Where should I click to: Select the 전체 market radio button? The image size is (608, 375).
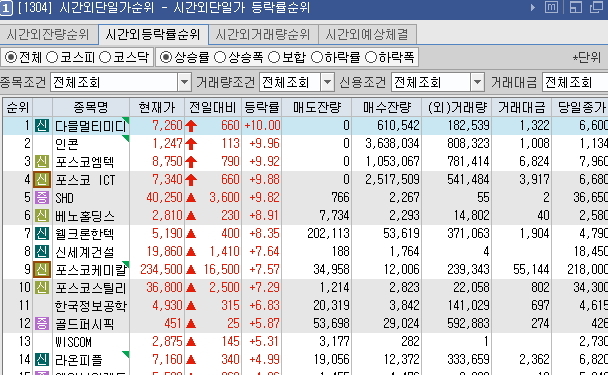(10, 57)
